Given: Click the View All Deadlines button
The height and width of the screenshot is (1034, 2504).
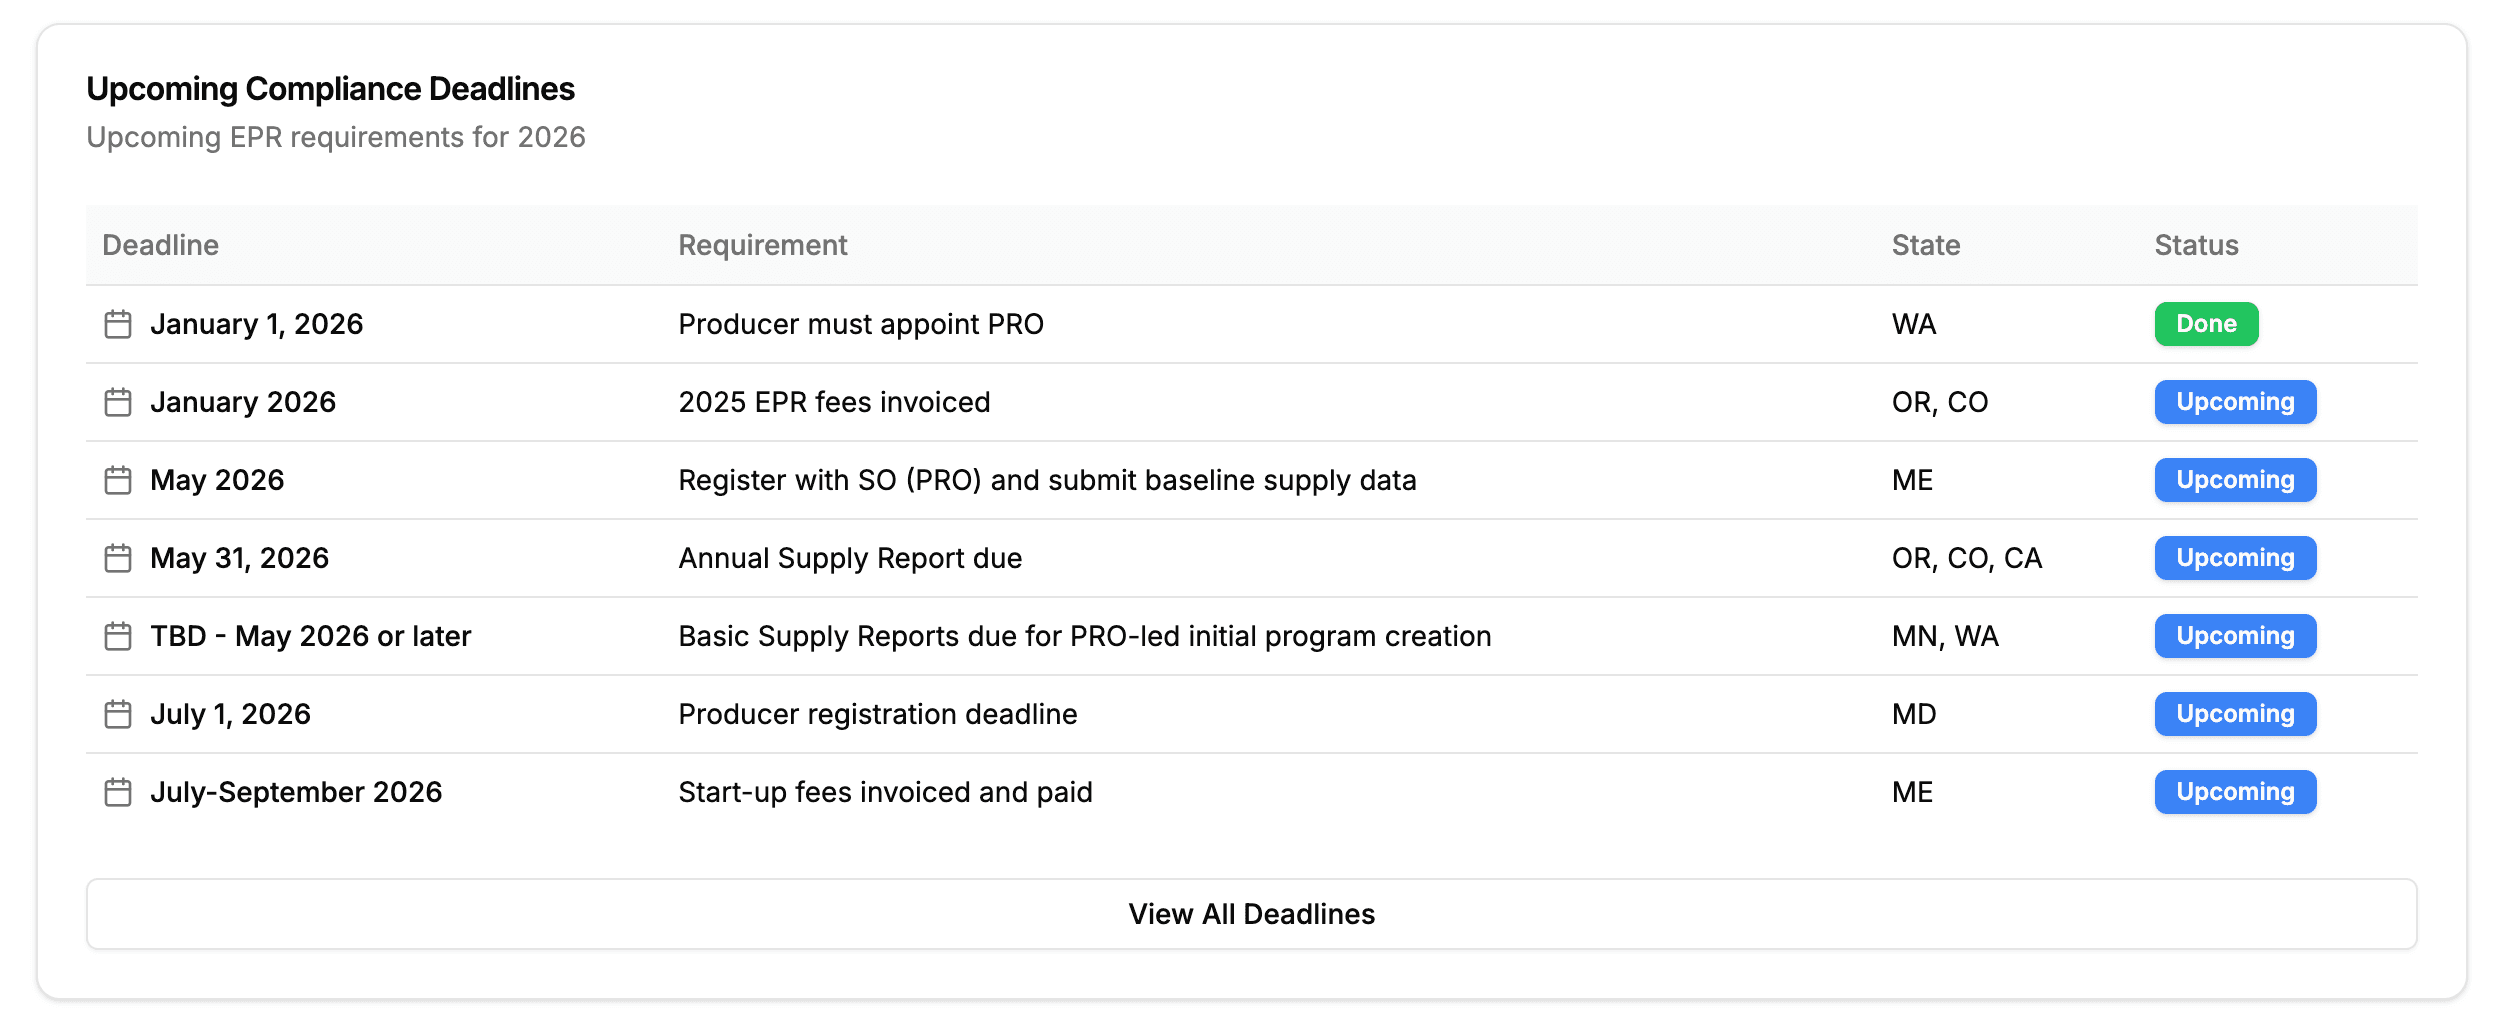Looking at the screenshot, I should pyautogui.click(x=1251, y=913).
